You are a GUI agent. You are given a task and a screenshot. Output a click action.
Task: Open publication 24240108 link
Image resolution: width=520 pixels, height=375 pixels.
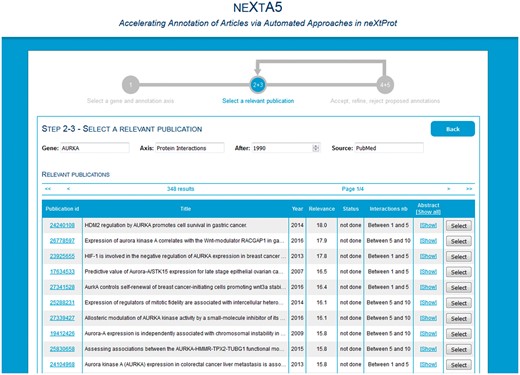point(62,225)
